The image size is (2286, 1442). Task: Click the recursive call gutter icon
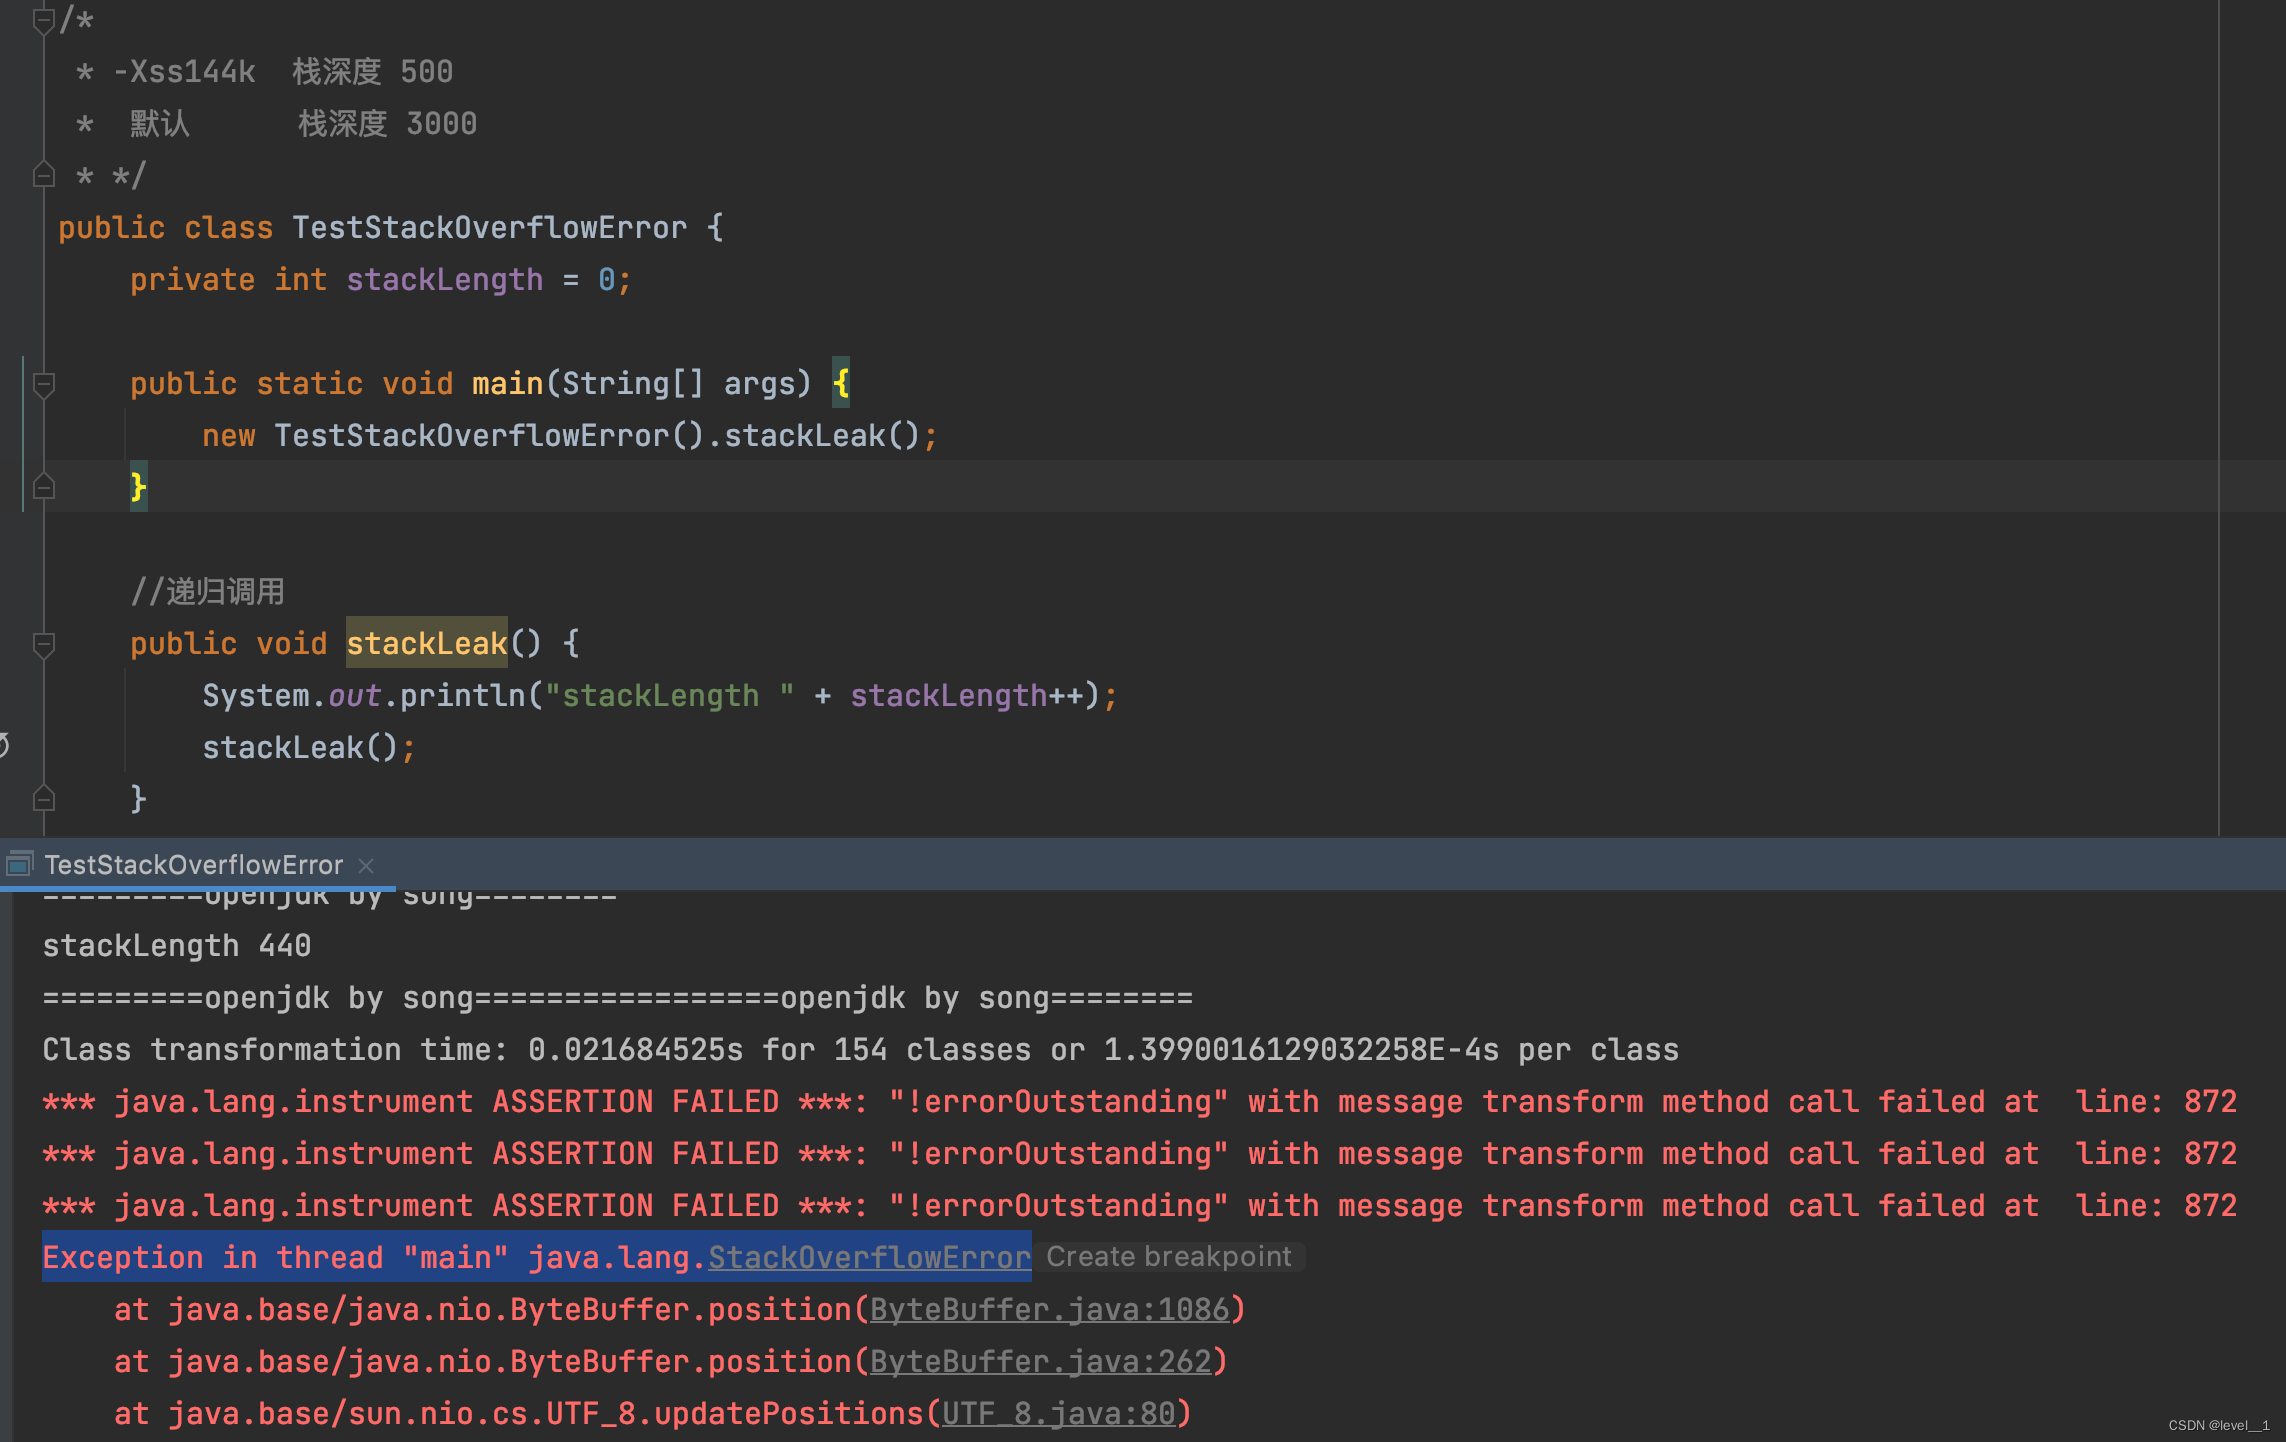point(4,746)
